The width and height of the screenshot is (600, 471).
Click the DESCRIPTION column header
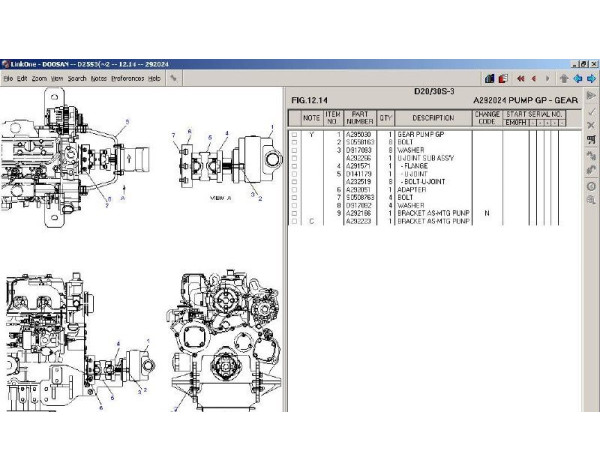tap(433, 118)
